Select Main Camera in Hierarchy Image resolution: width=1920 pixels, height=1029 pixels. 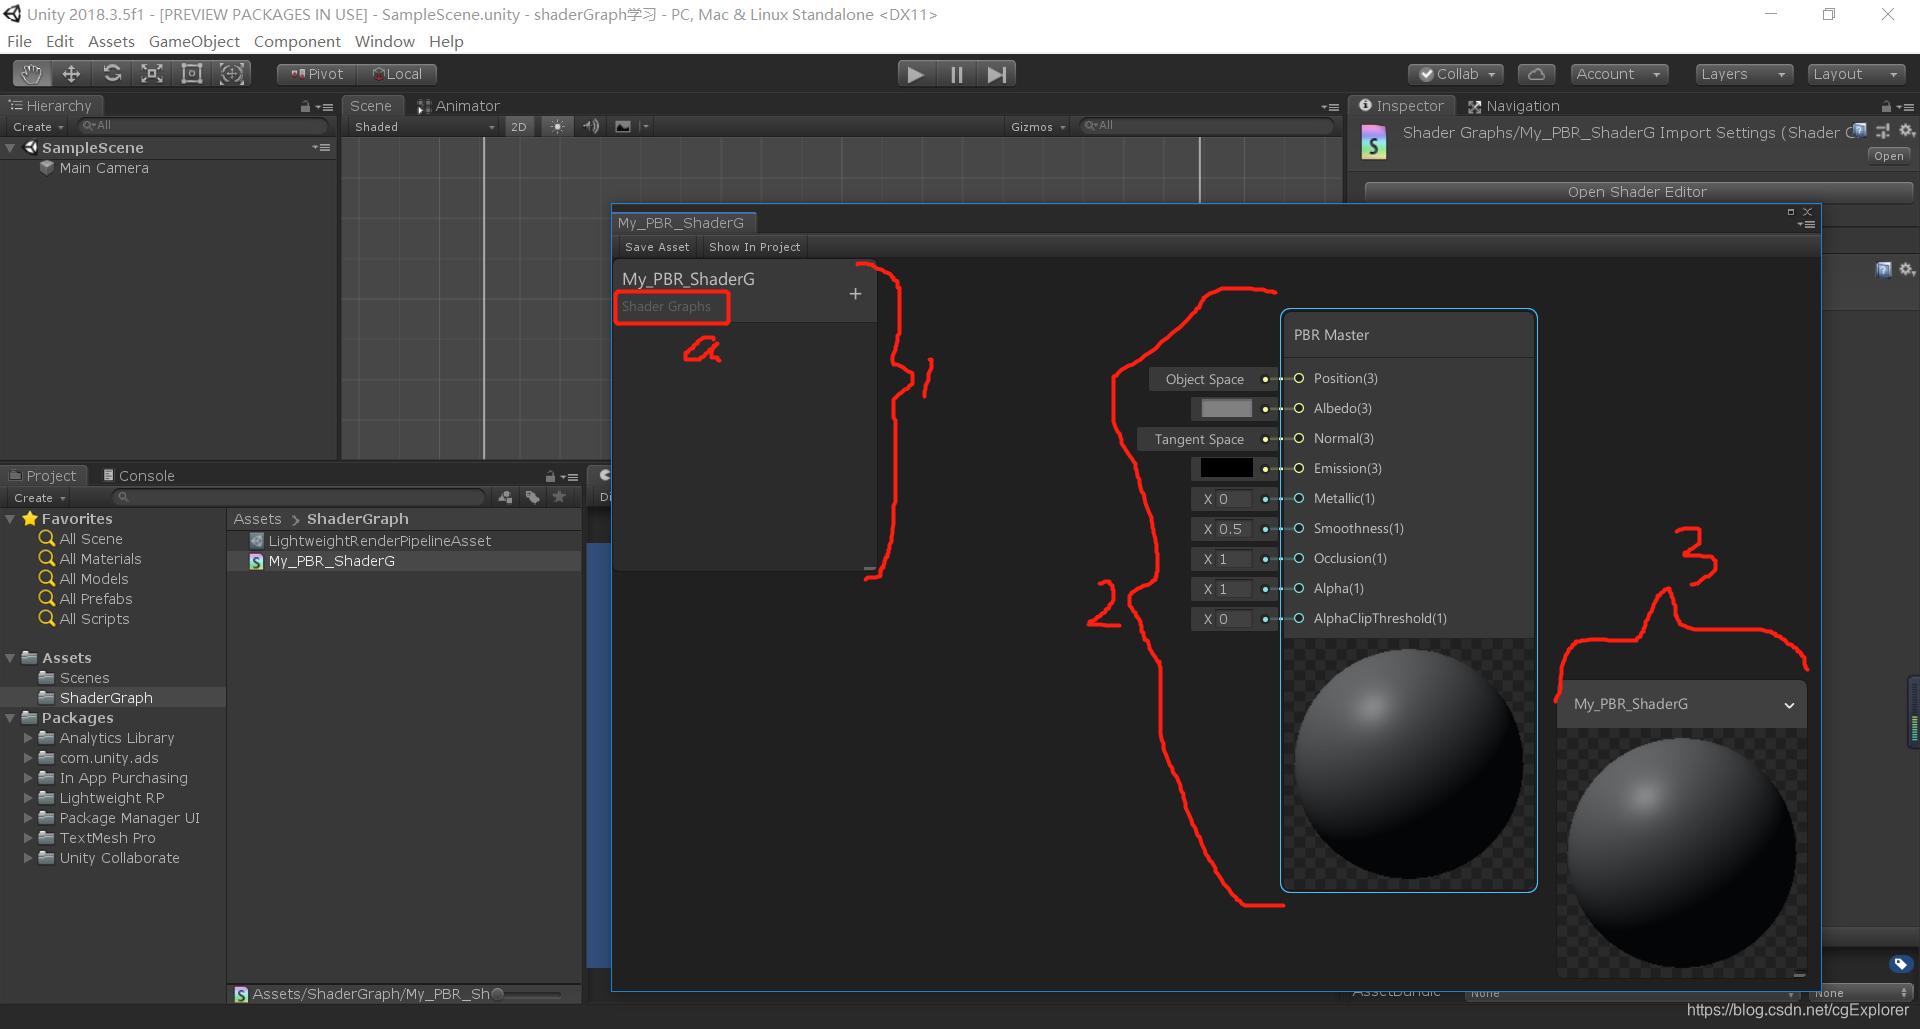(x=104, y=168)
